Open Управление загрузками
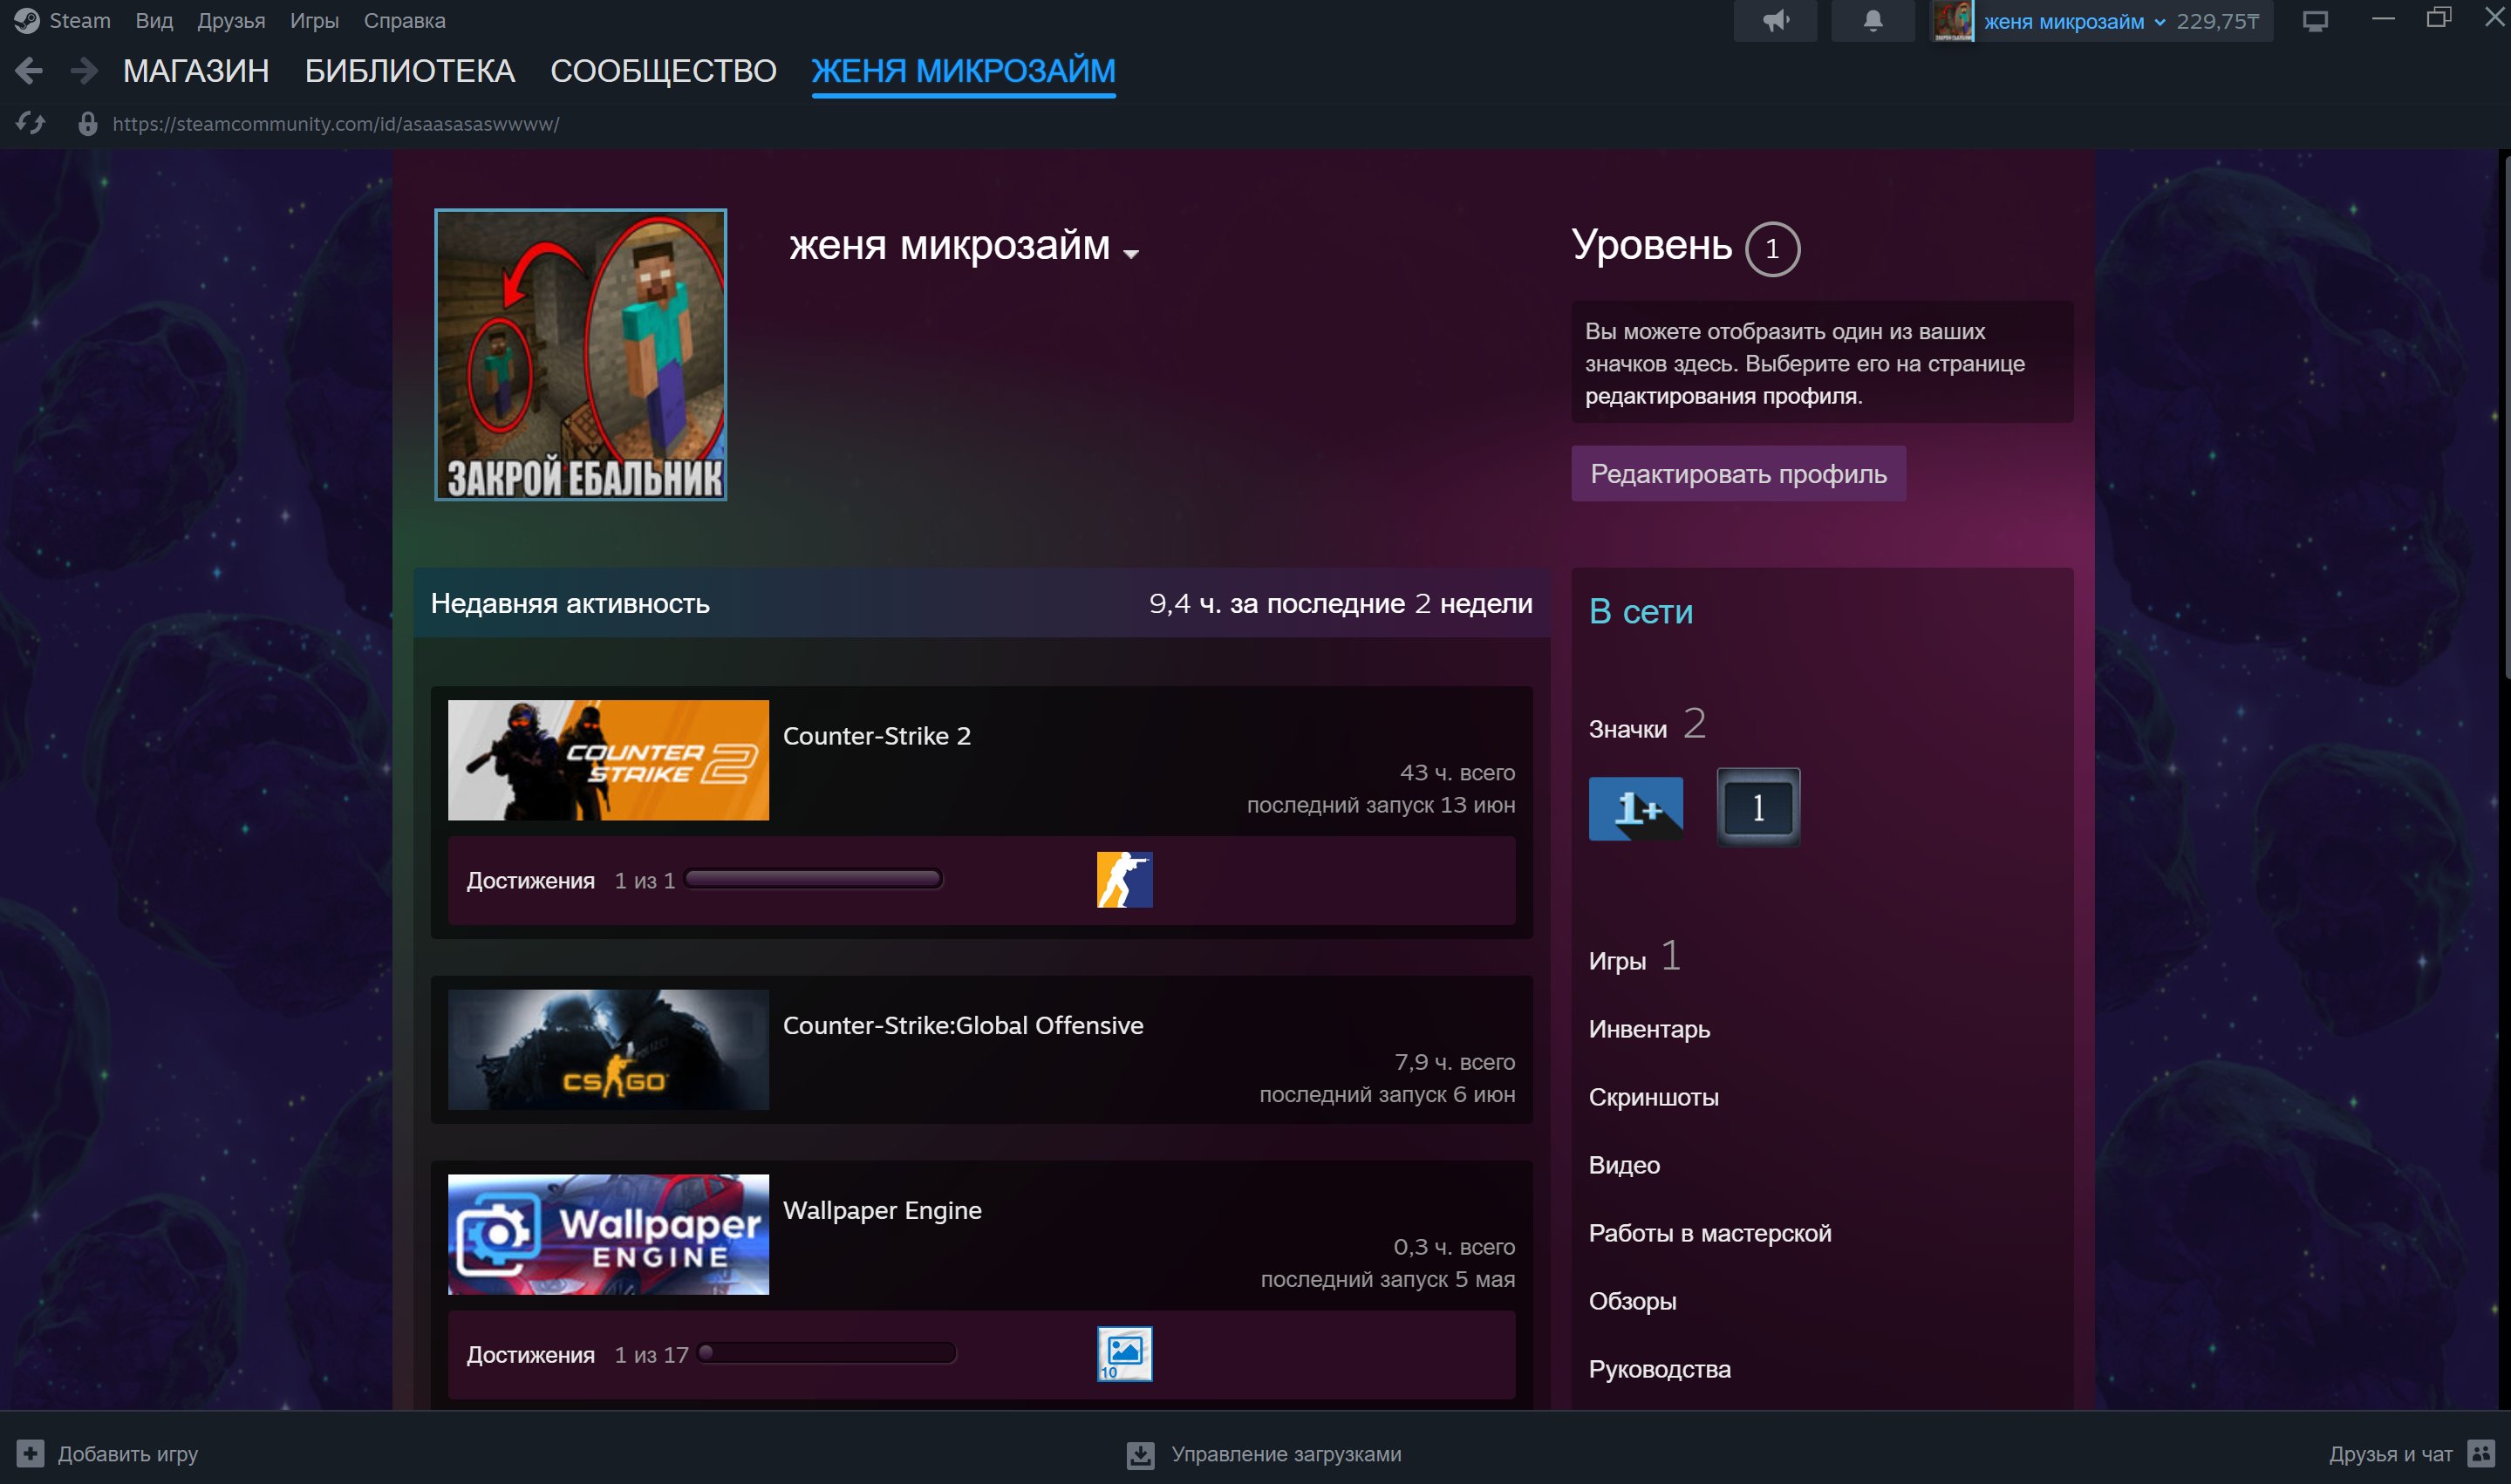This screenshot has width=2511, height=1484. (x=1286, y=1454)
